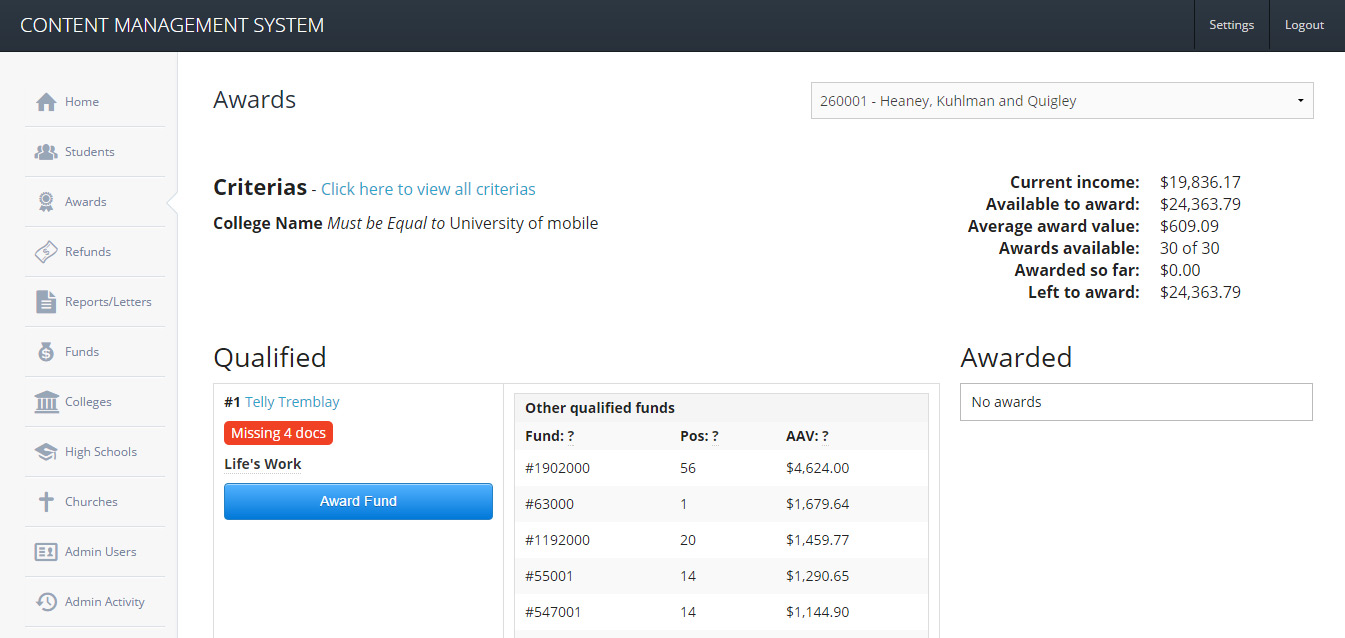Select the Churches cross icon
The image size is (1345, 638).
point(46,501)
